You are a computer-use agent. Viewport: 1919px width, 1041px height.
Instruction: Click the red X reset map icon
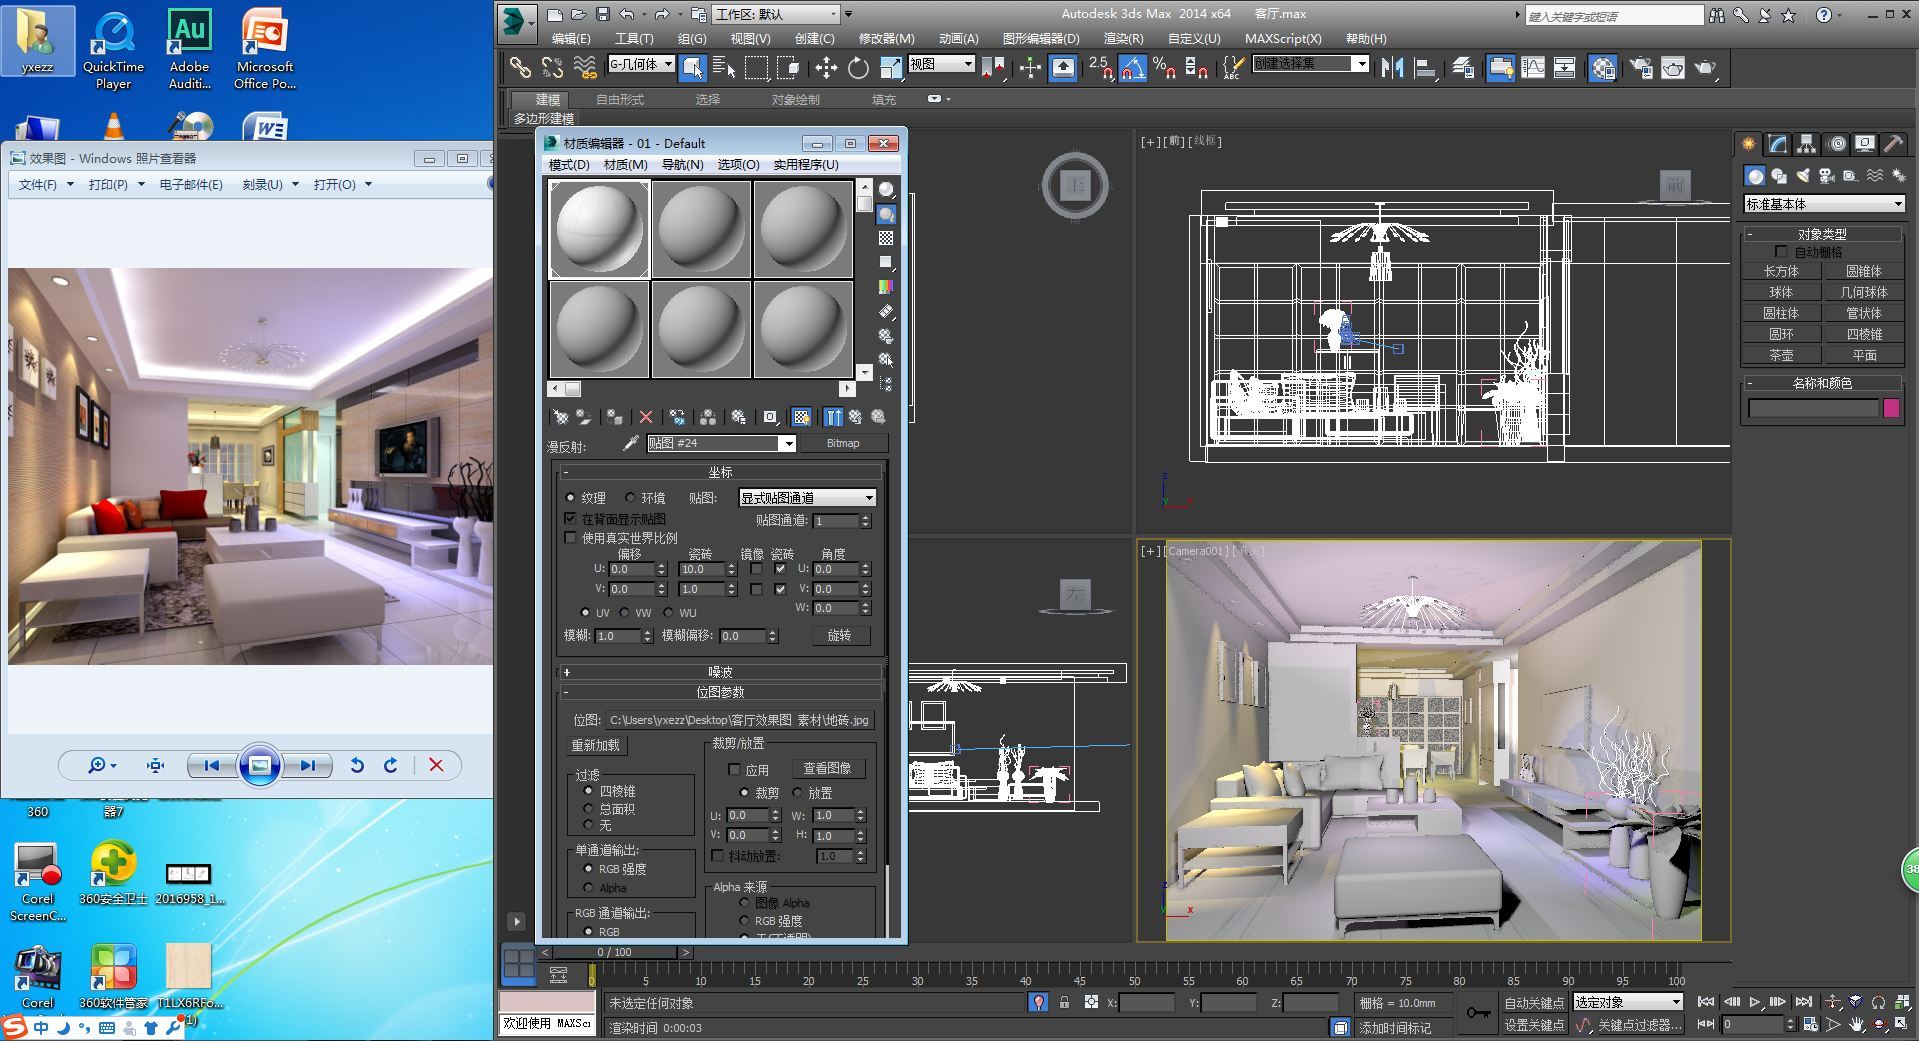[646, 417]
